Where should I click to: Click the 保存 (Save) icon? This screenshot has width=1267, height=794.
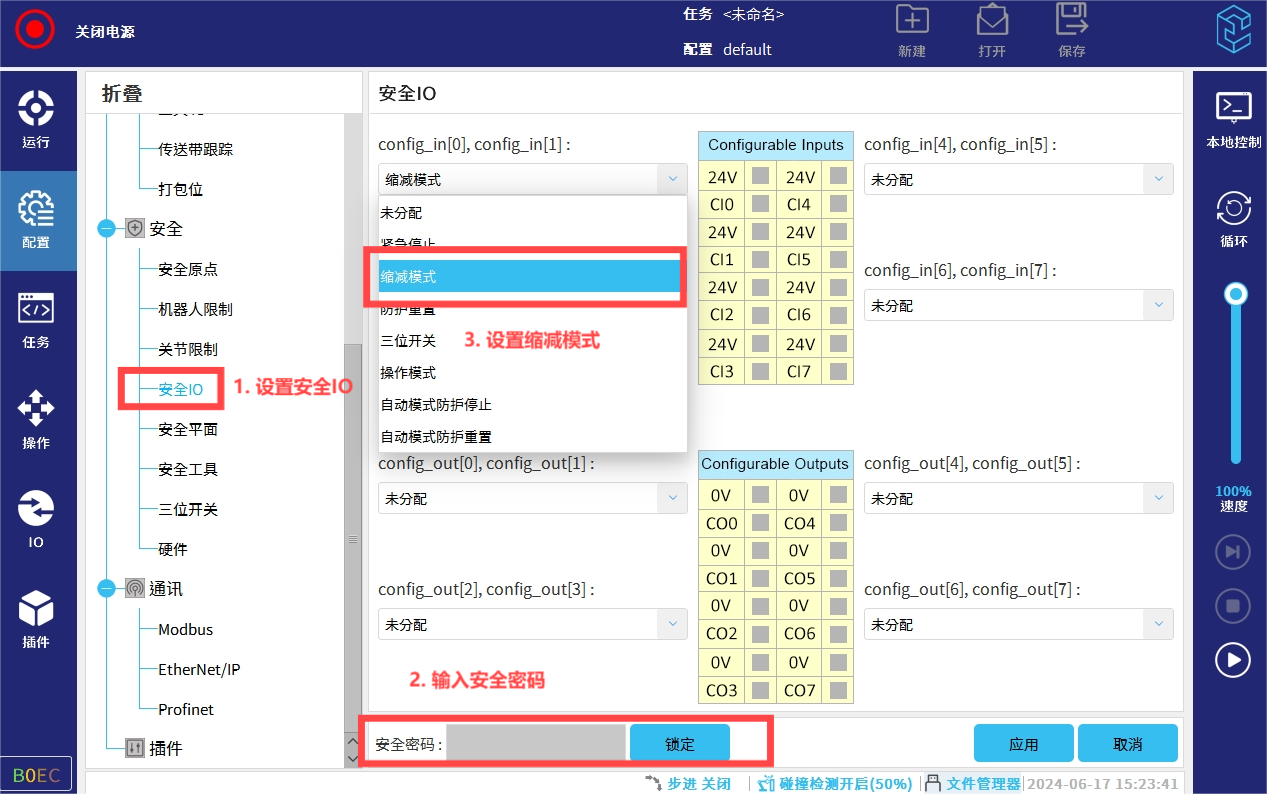(x=1071, y=30)
